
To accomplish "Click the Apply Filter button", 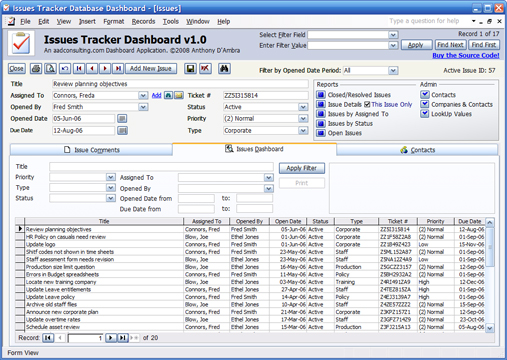I will coord(302,168).
